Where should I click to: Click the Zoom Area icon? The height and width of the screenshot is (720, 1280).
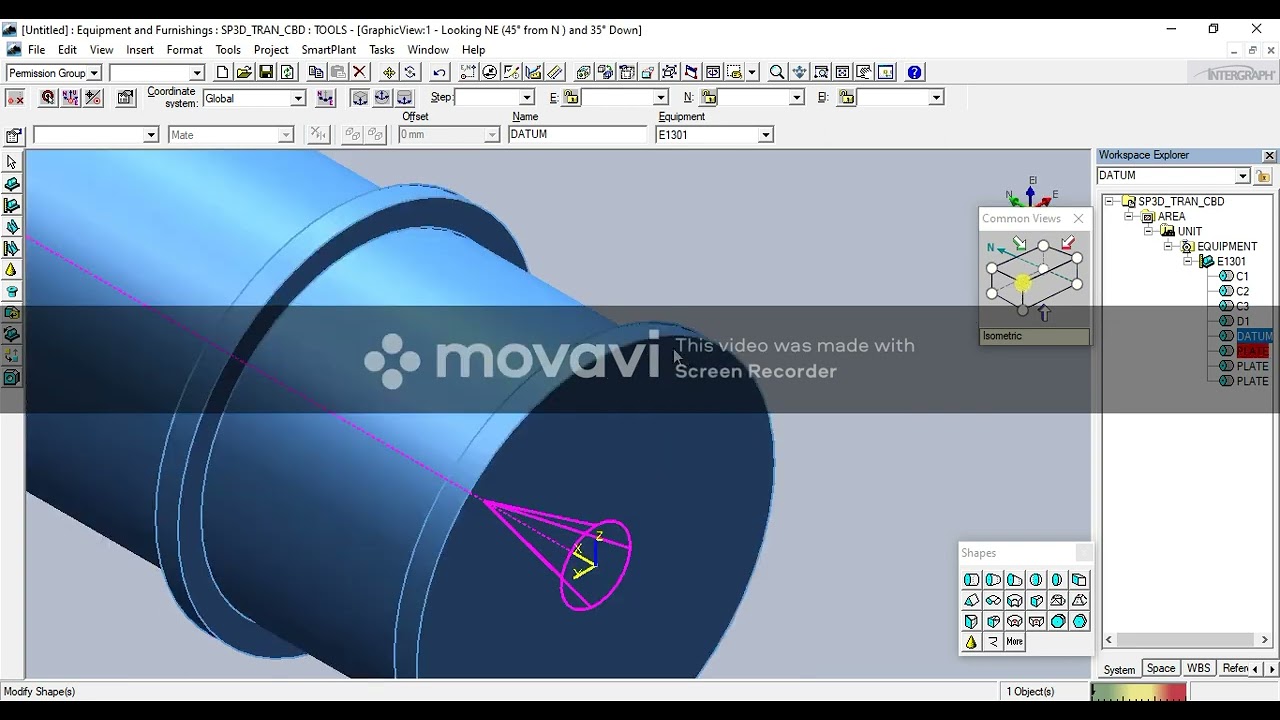point(821,72)
